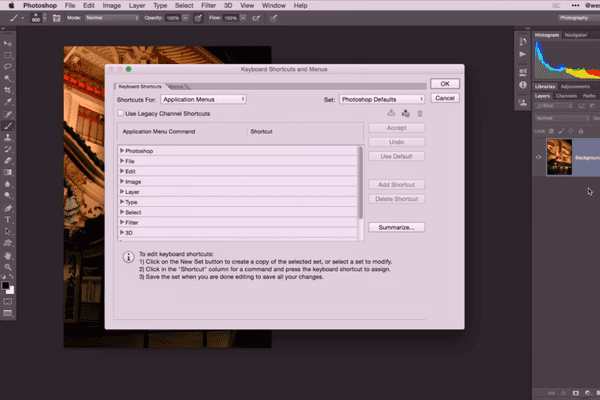The width and height of the screenshot is (600, 400).
Task: Open the Actions panel play icon
Action: coord(523,54)
